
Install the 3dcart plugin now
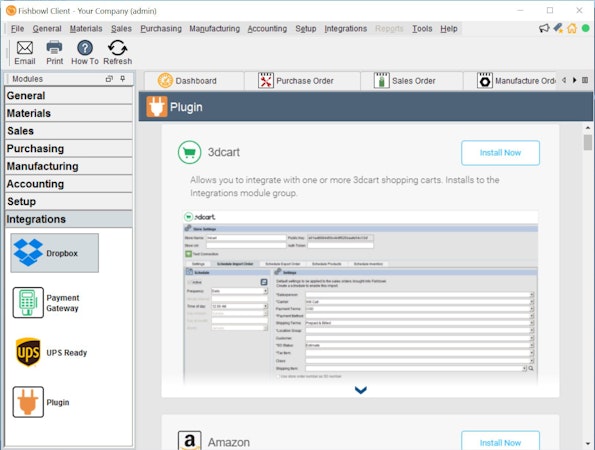point(500,153)
